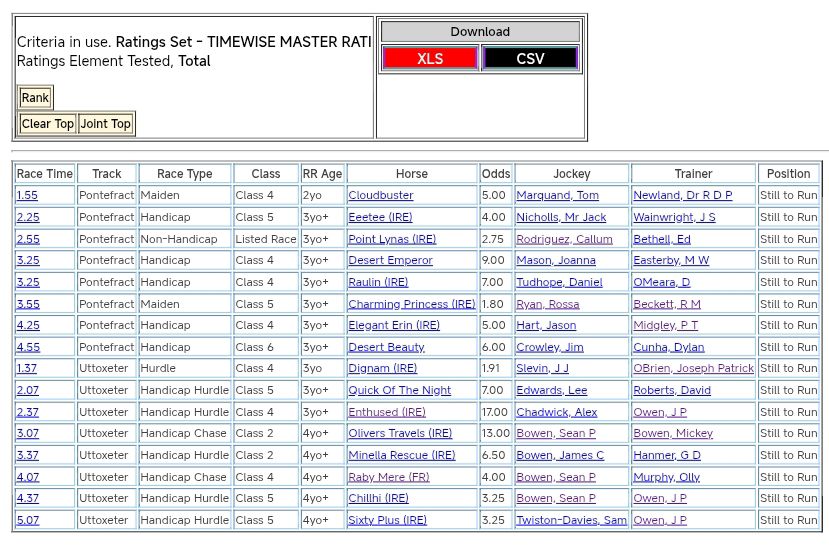The height and width of the screenshot is (545, 829).
Task: Select the Joint Top option
Action: click(x=106, y=124)
